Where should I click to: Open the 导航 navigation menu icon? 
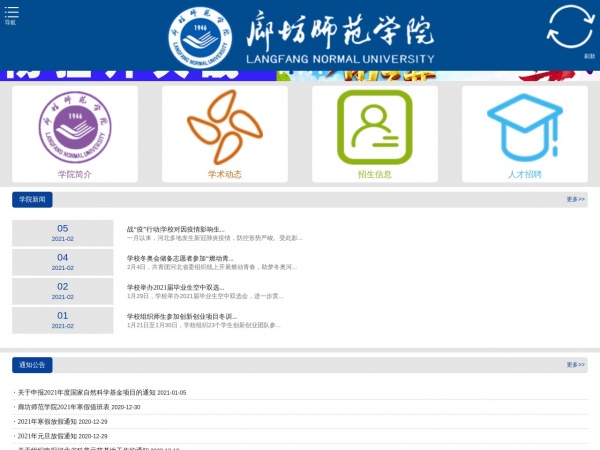tap(11, 14)
